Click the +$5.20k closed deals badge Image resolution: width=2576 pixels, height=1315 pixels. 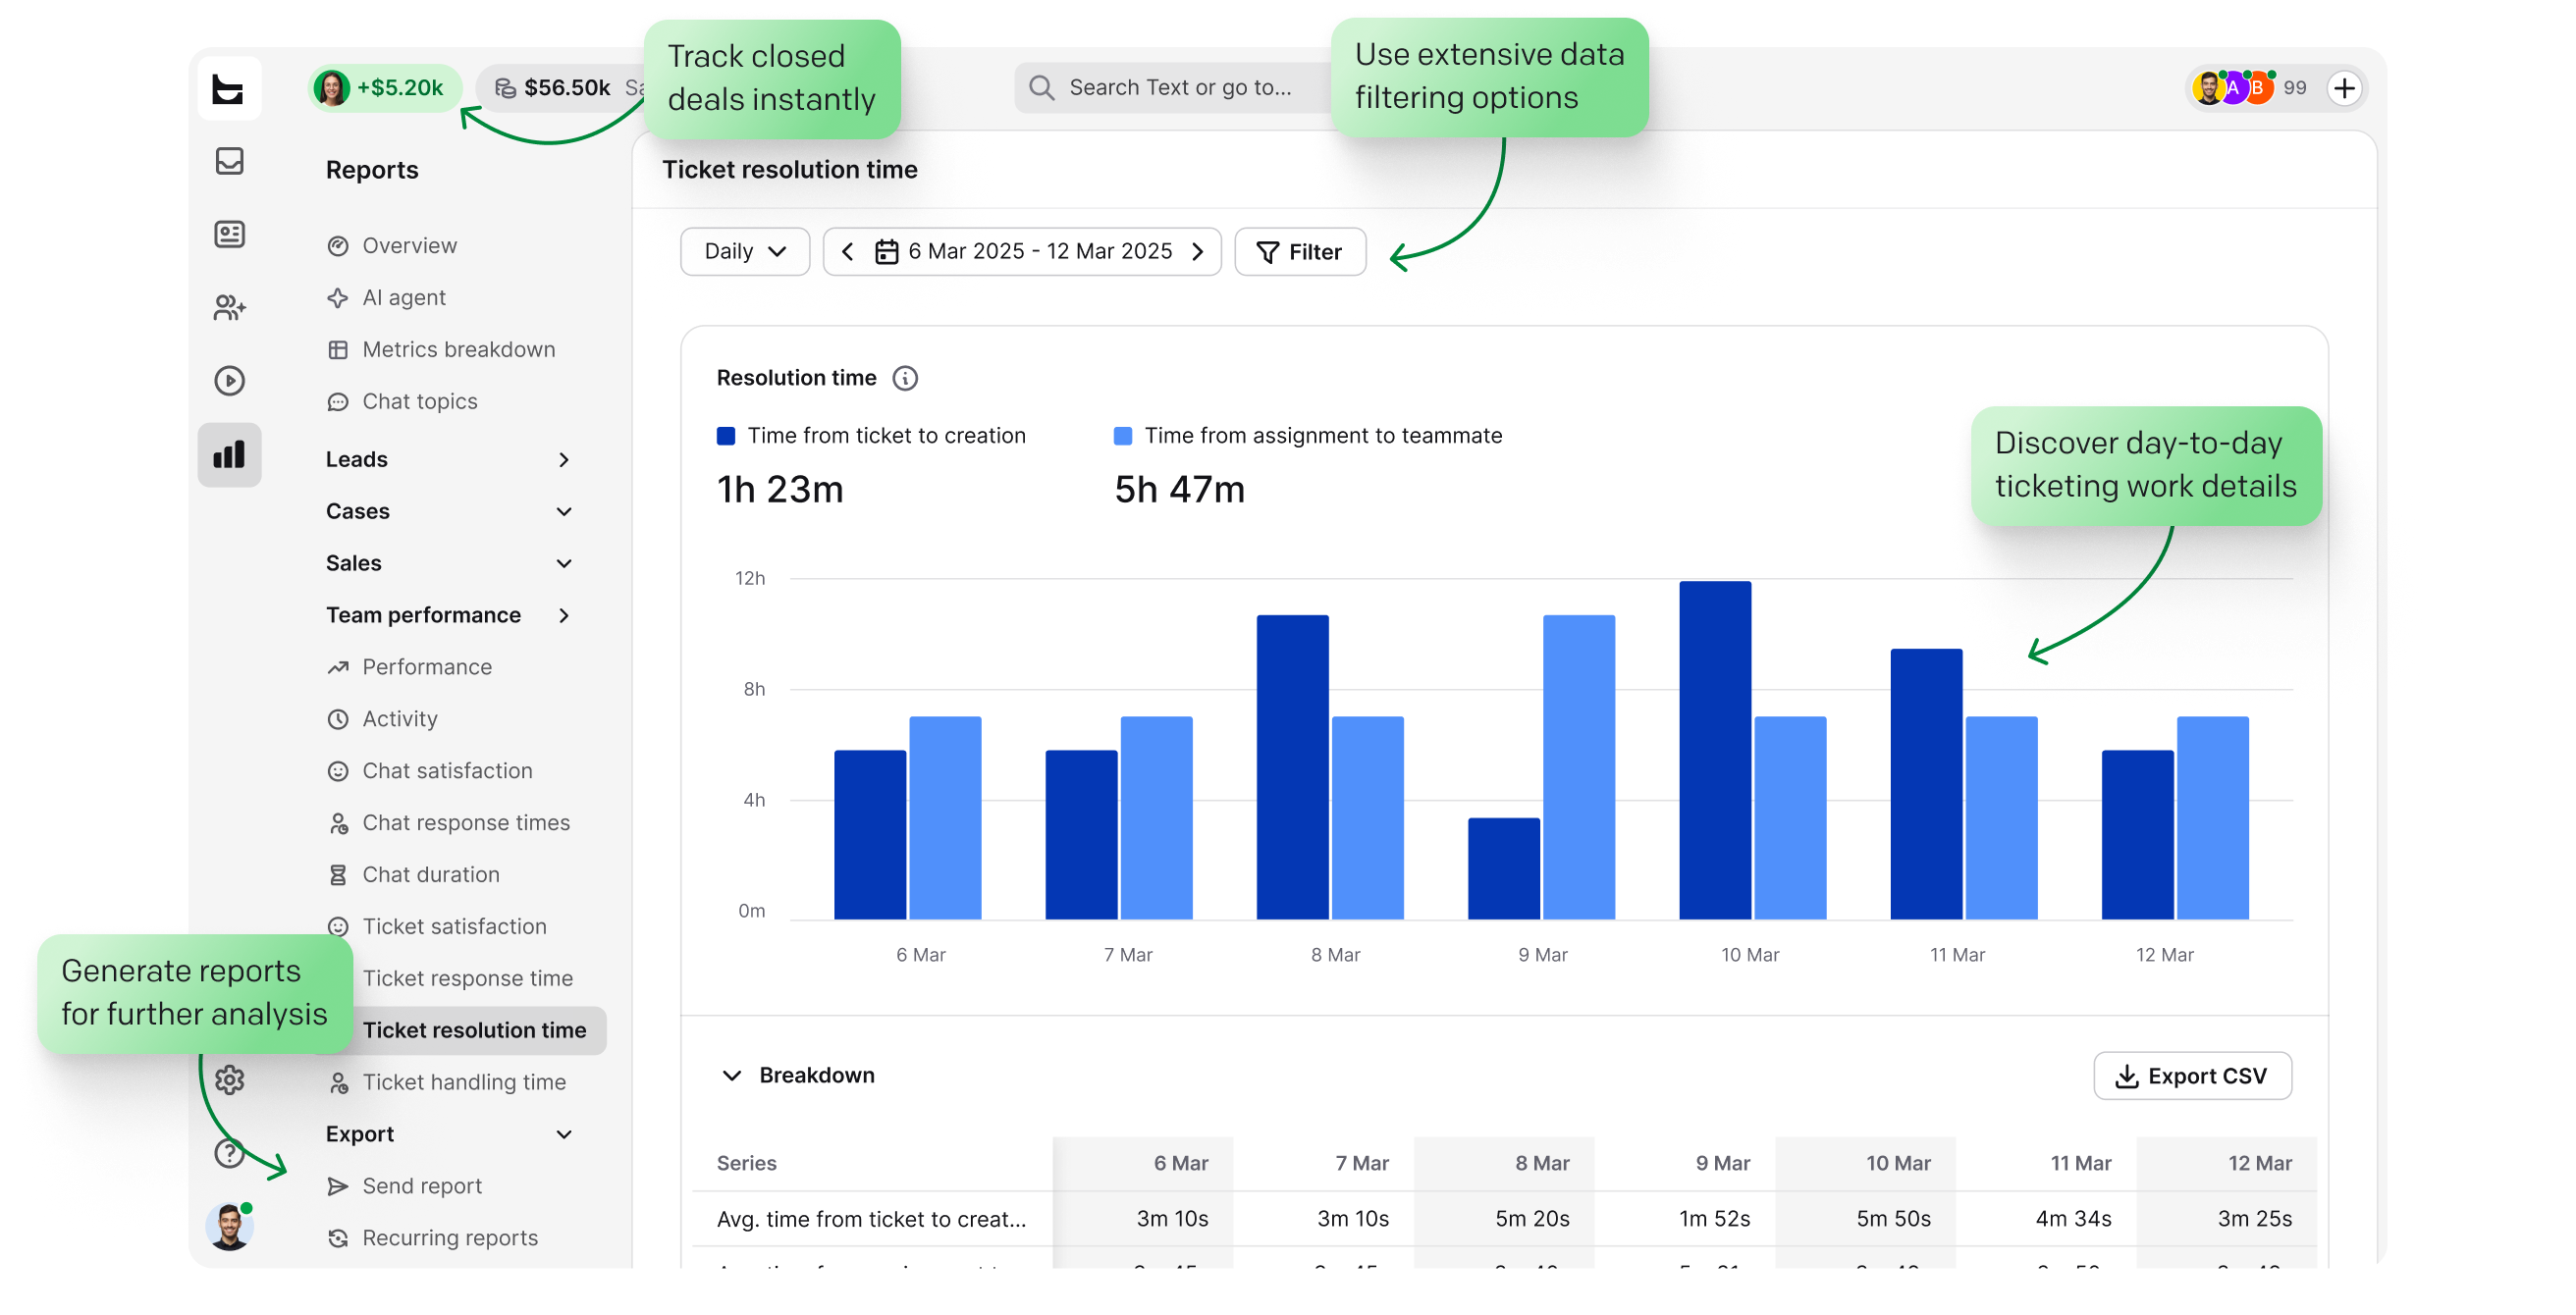(x=384, y=87)
